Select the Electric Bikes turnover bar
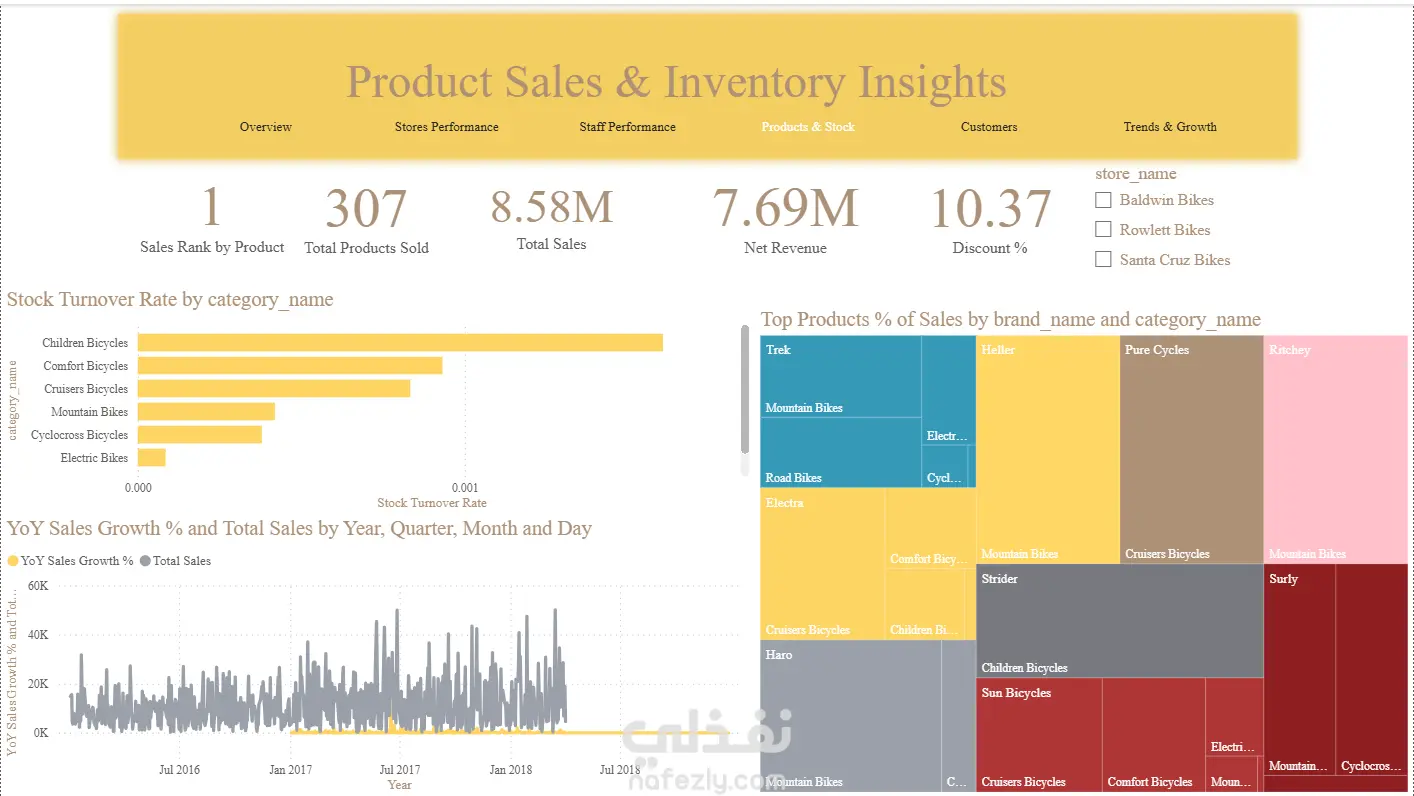This screenshot has width=1414, height=796. pos(151,458)
